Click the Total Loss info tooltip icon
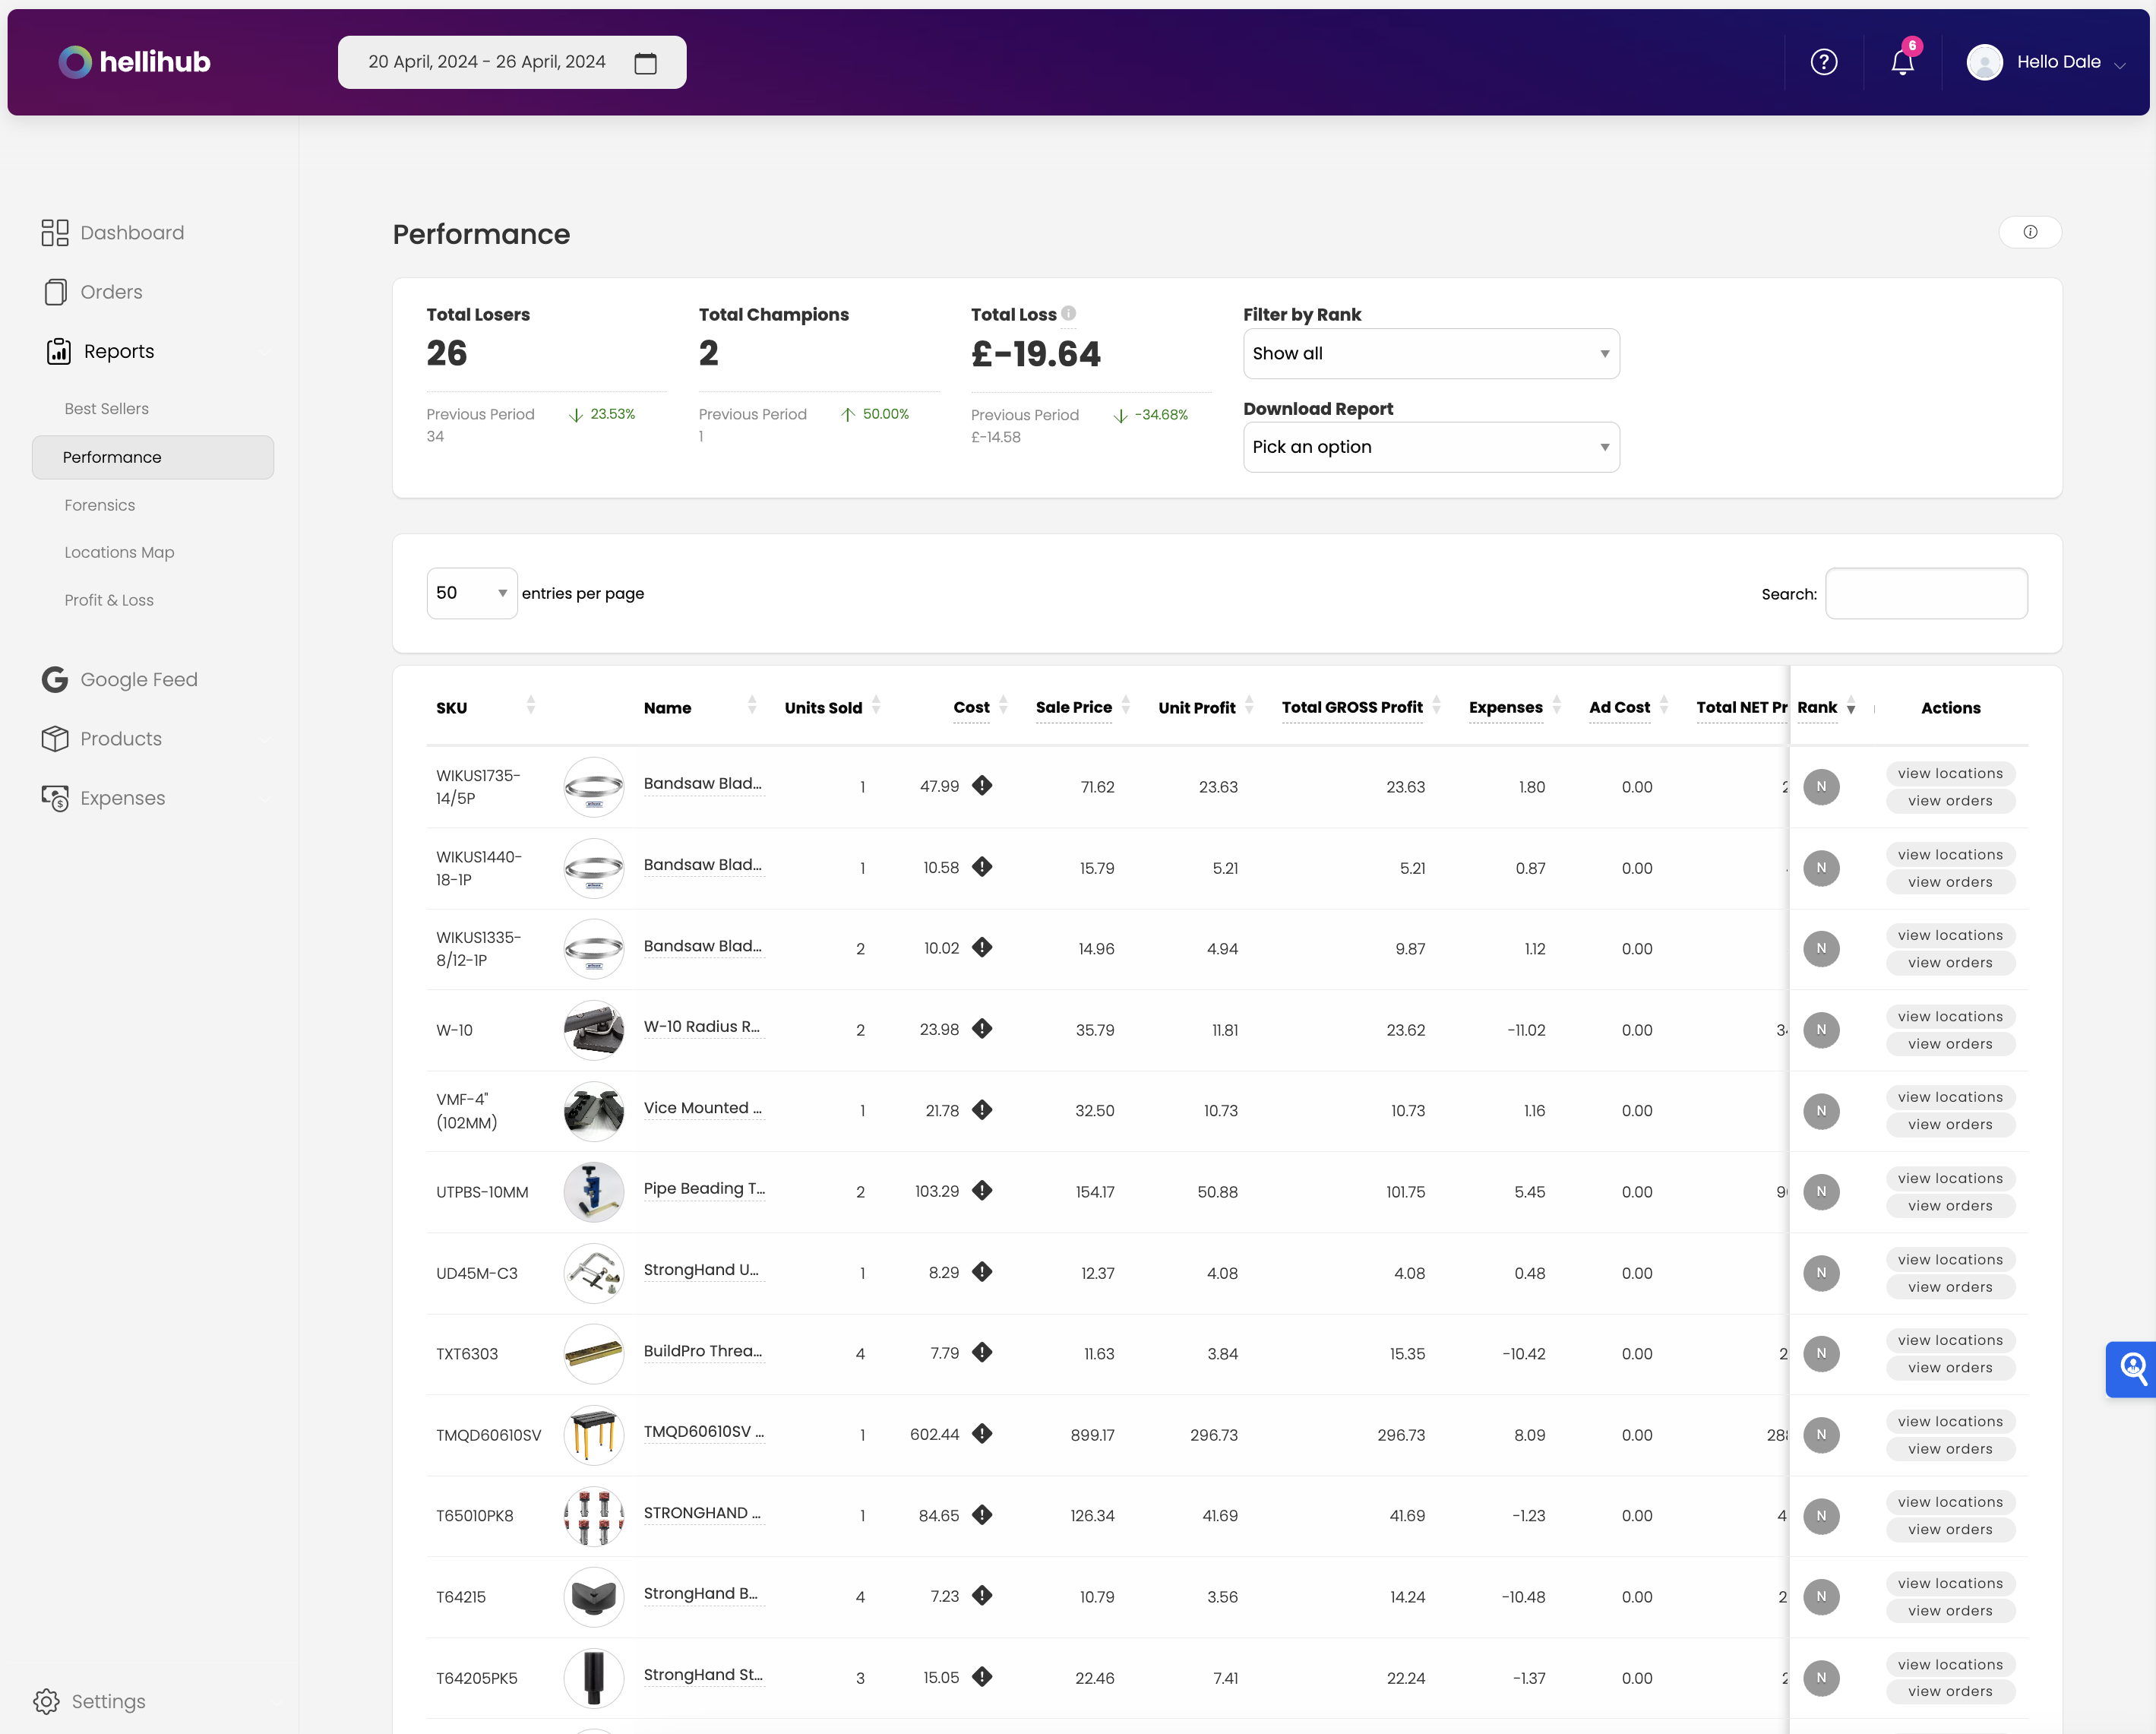This screenshot has height=1734, width=2156. click(1068, 313)
